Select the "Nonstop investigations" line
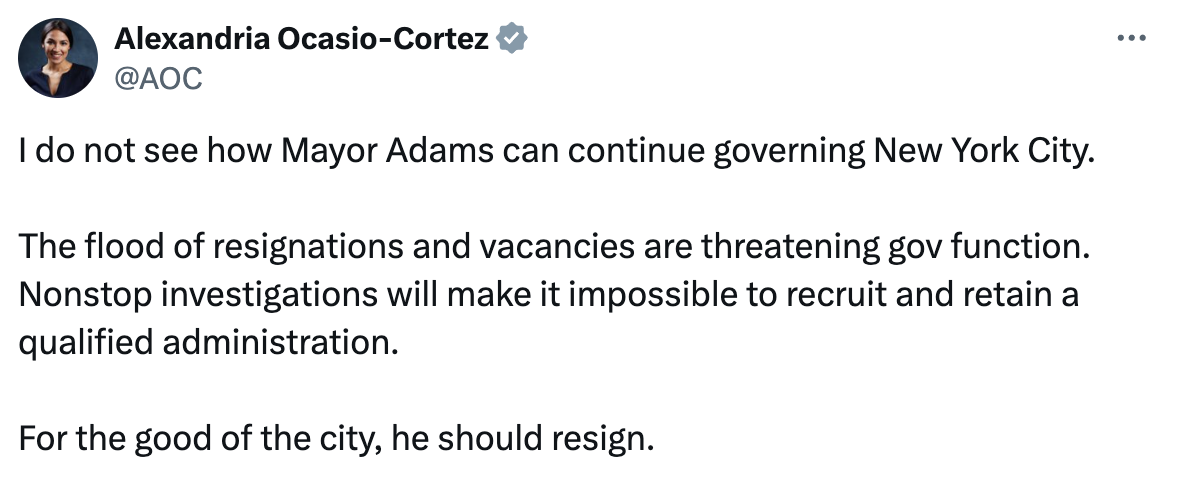This screenshot has height=496, width=1180. (549, 295)
